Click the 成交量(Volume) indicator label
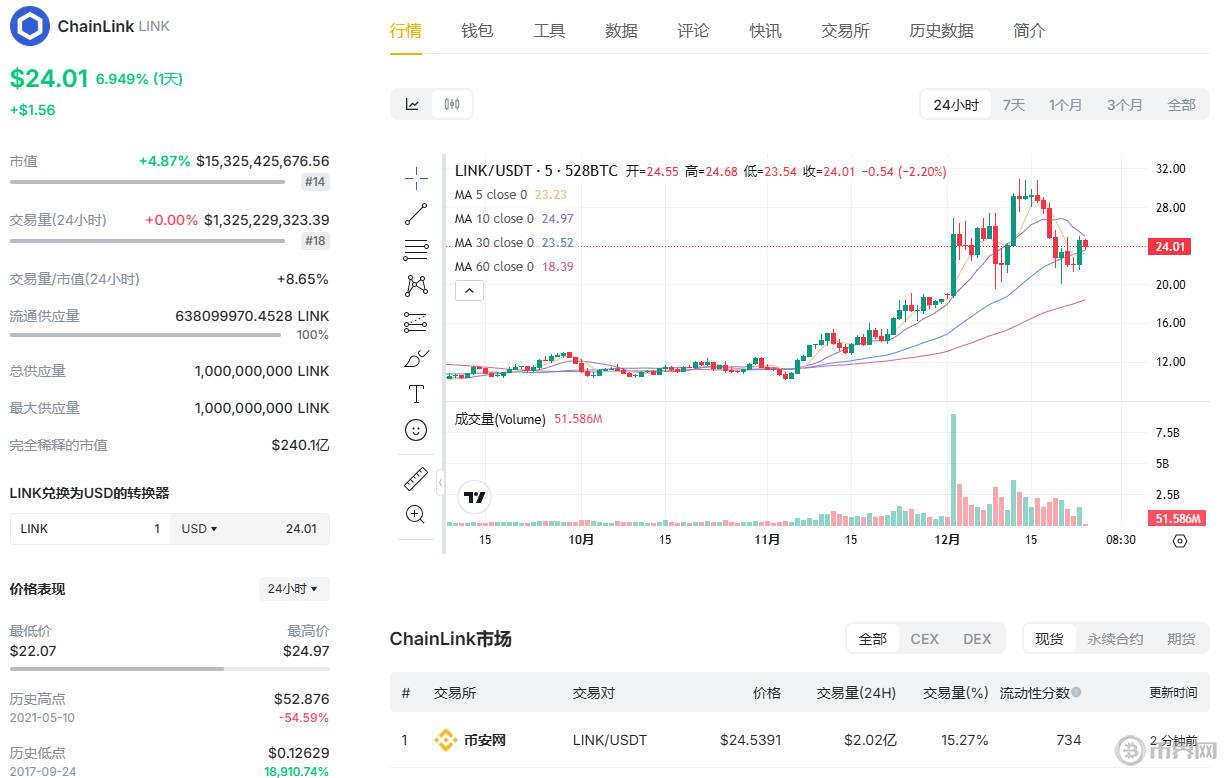 pos(500,420)
